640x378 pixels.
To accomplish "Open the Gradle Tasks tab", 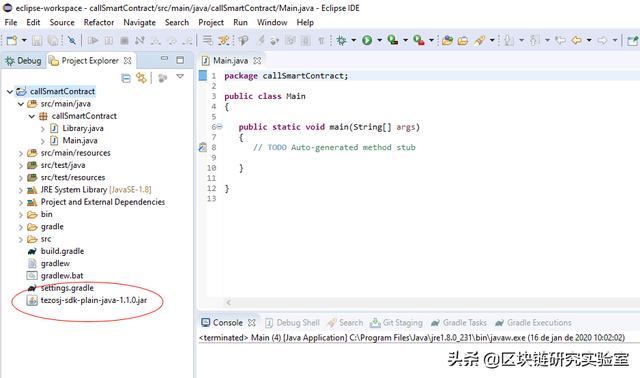I will (x=459, y=322).
